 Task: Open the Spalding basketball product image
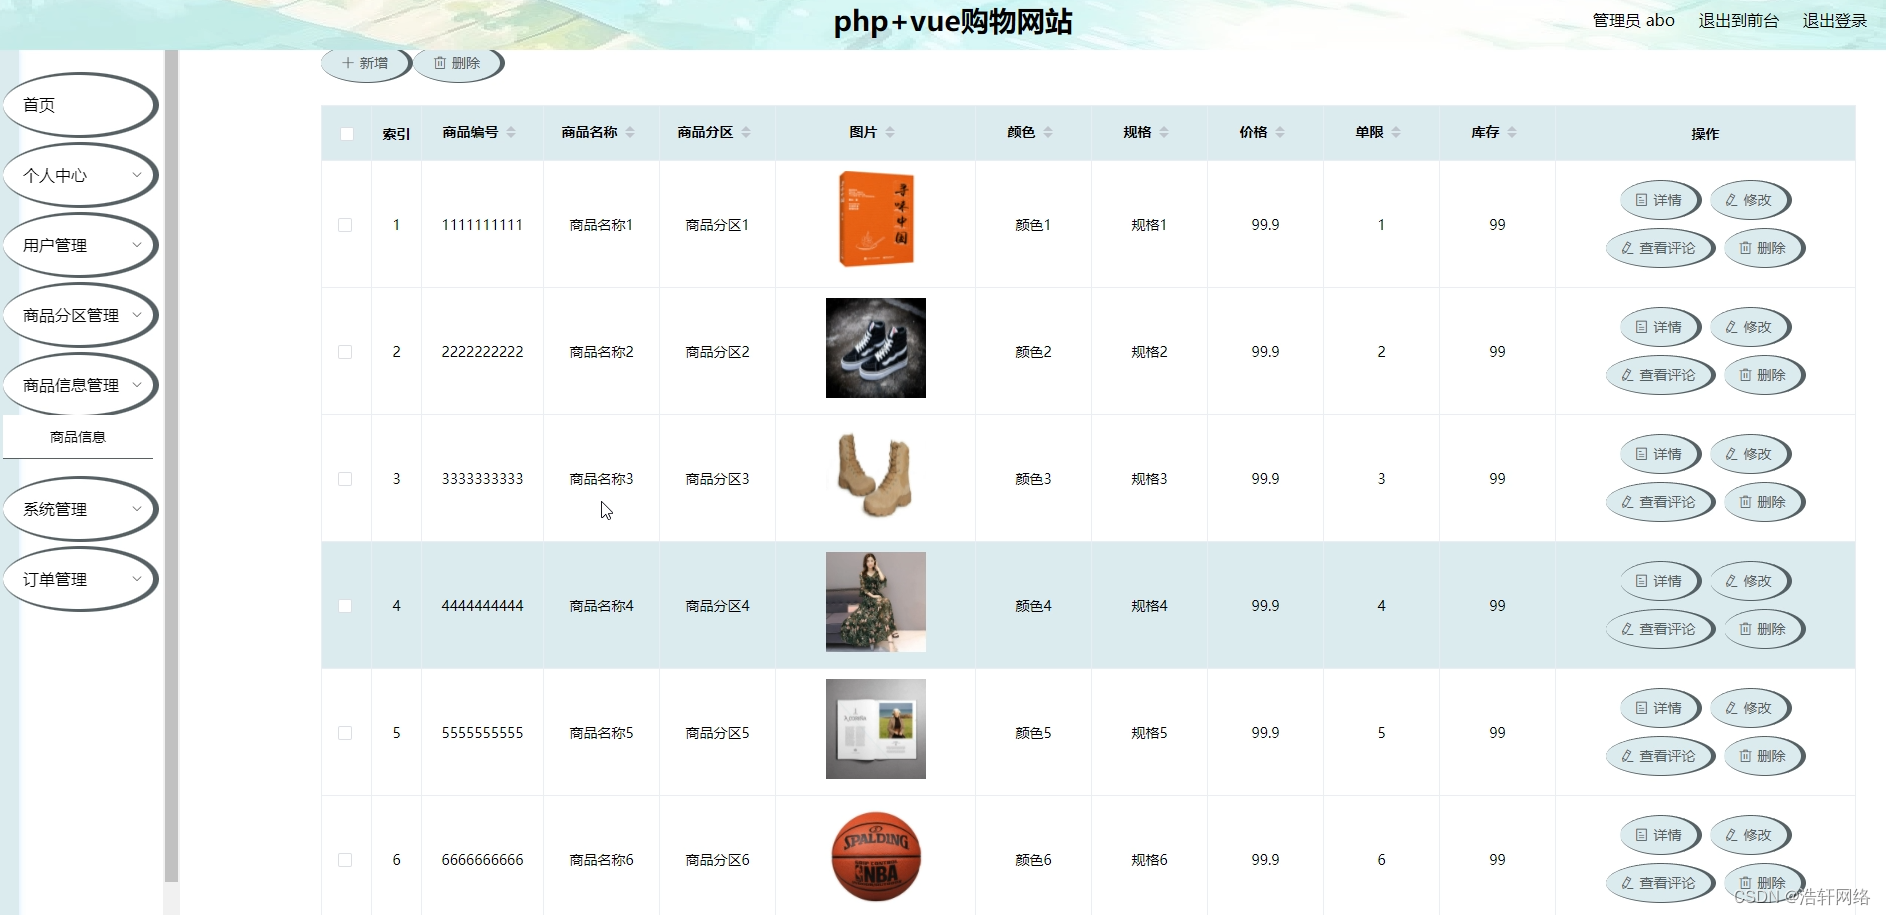coord(876,856)
